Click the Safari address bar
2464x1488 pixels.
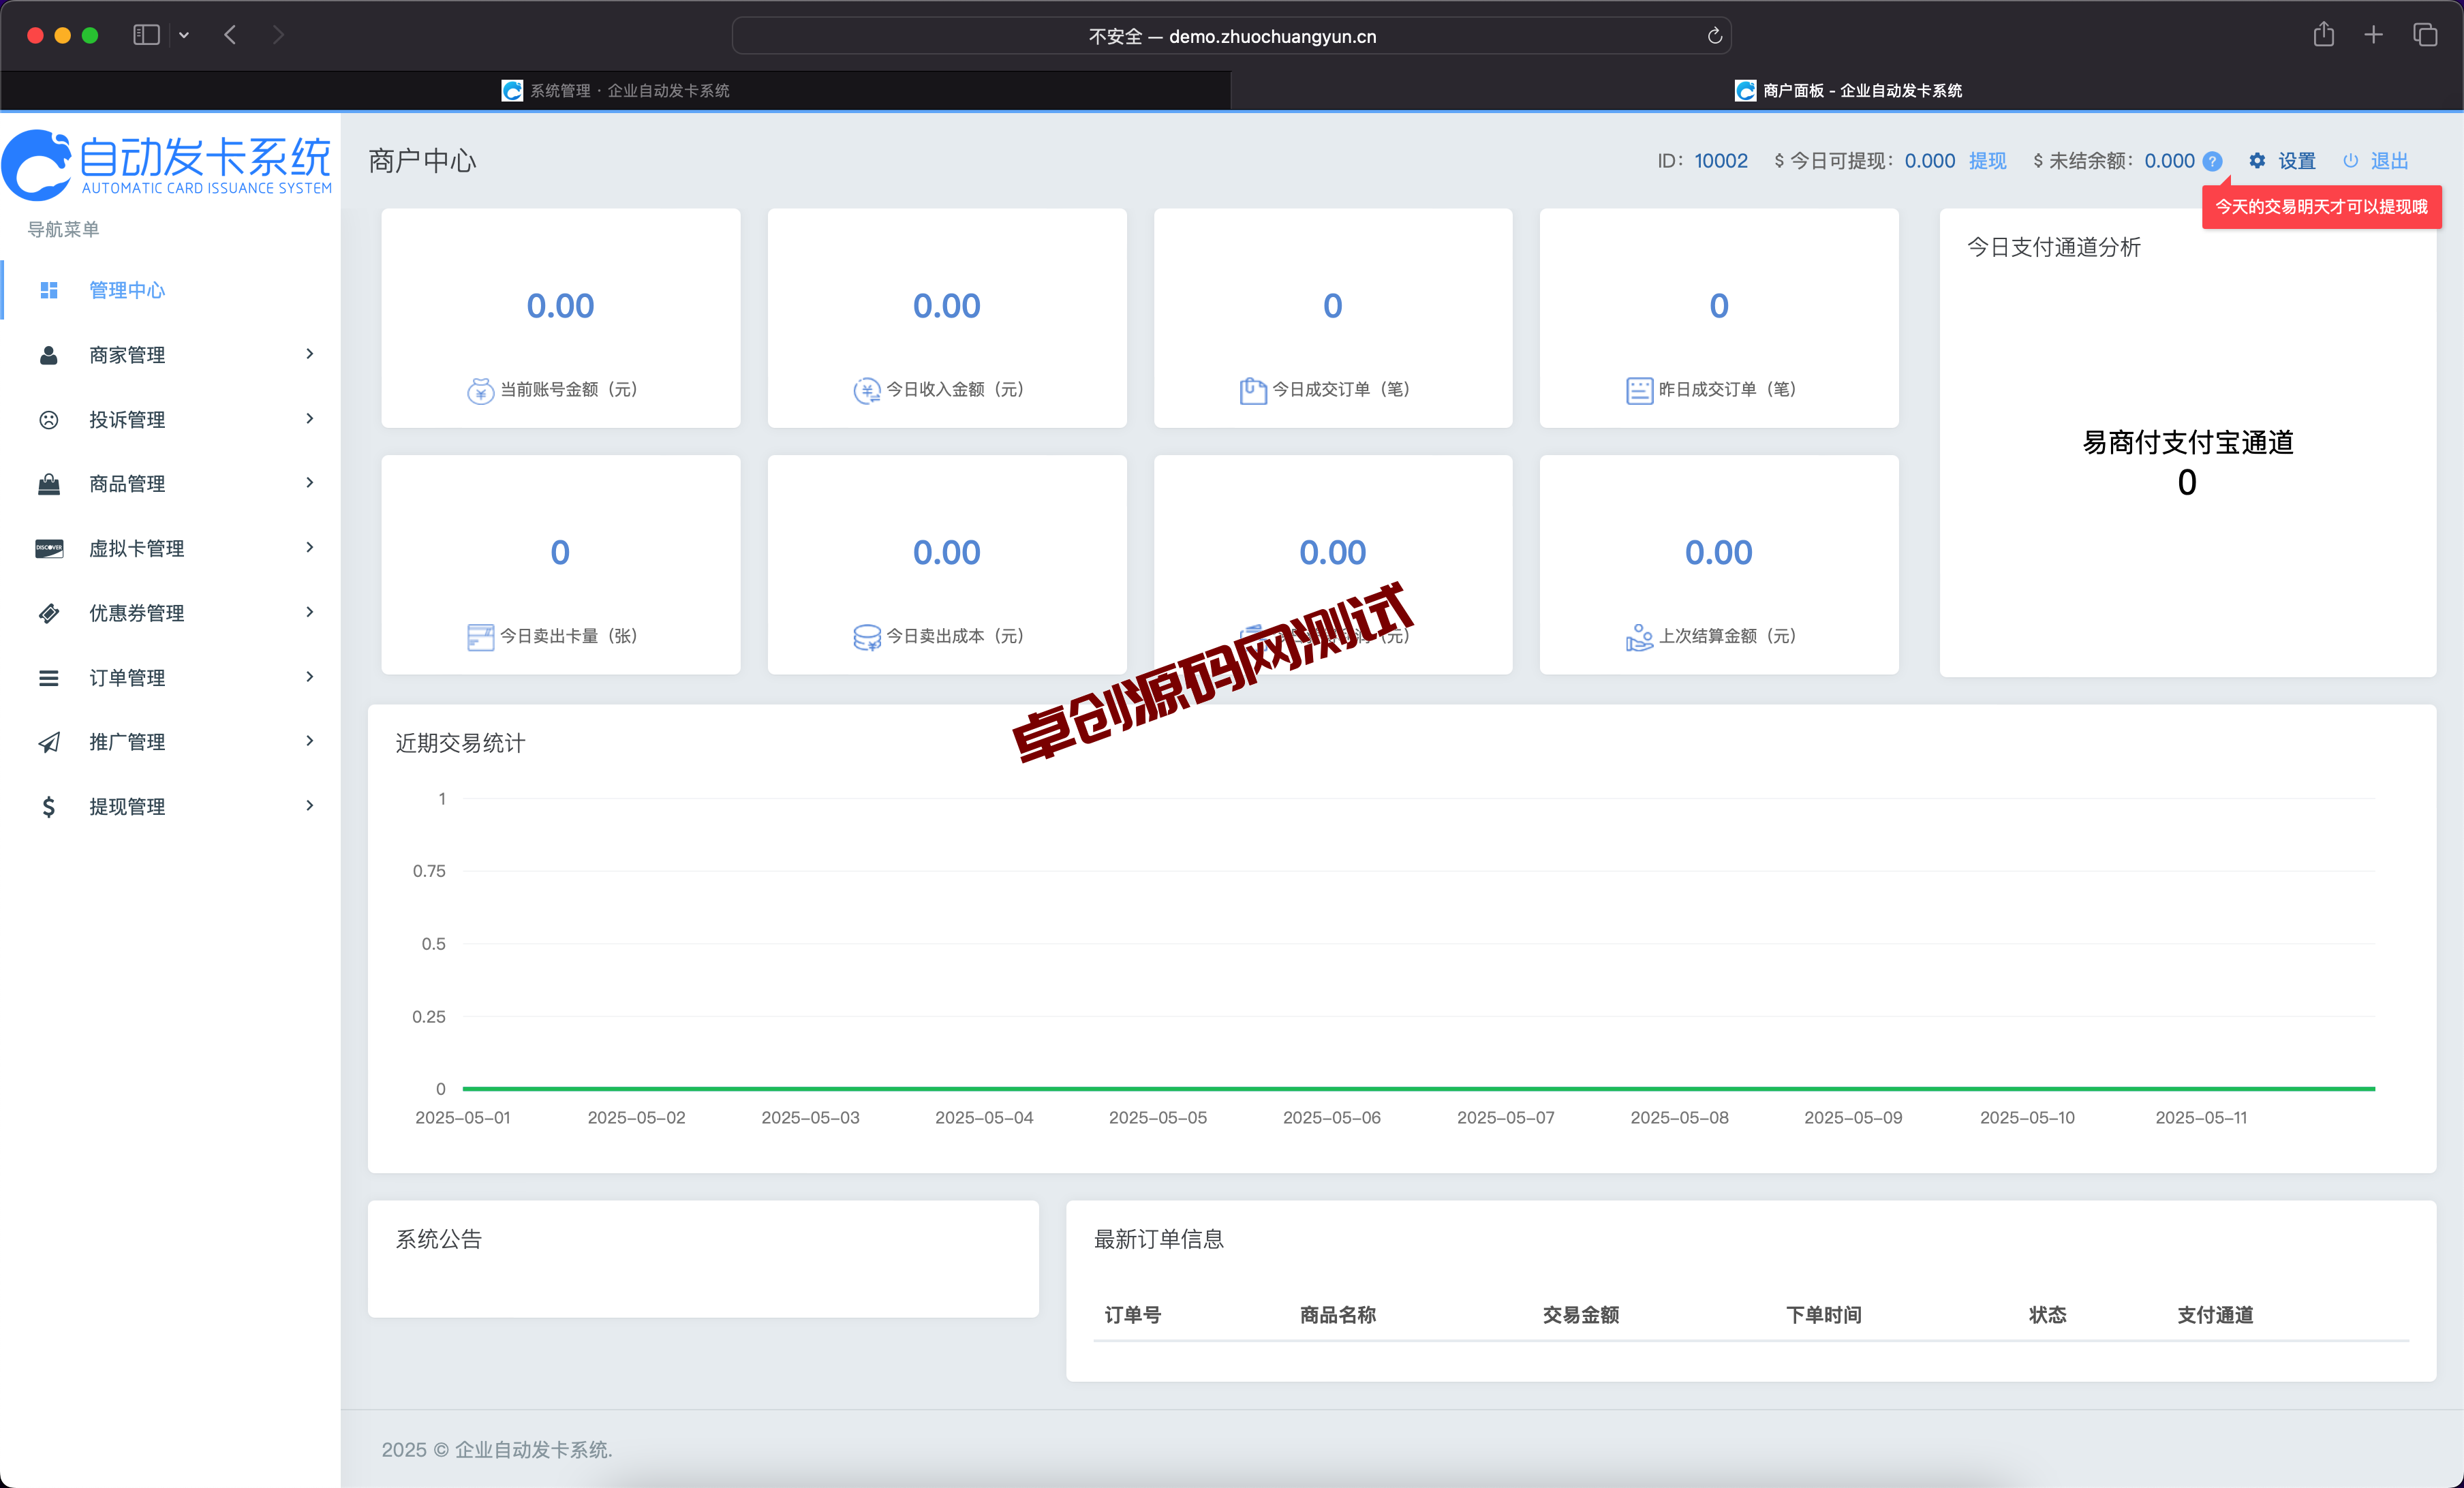pos(1231,36)
